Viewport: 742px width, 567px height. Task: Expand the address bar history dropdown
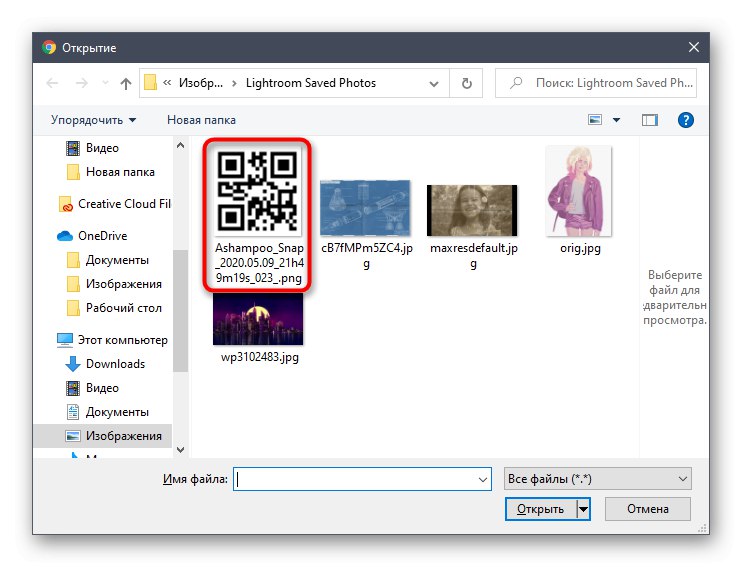tap(433, 84)
